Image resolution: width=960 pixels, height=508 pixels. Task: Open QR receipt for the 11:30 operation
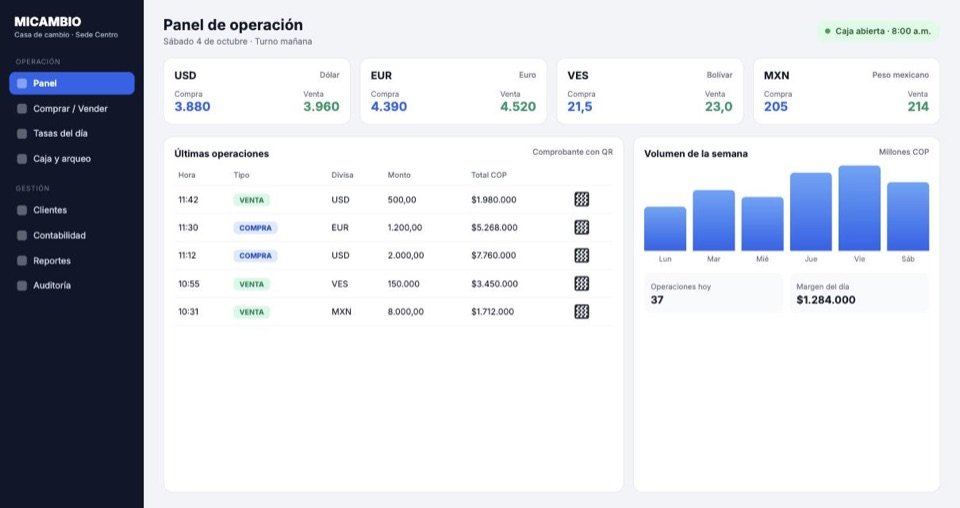click(x=582, y=227)
